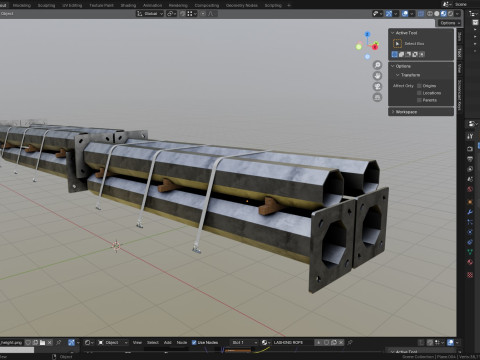This screenshot has height=360, width=480.
Task: Collapse the Options panel
Action: click(x=393, y=66)
